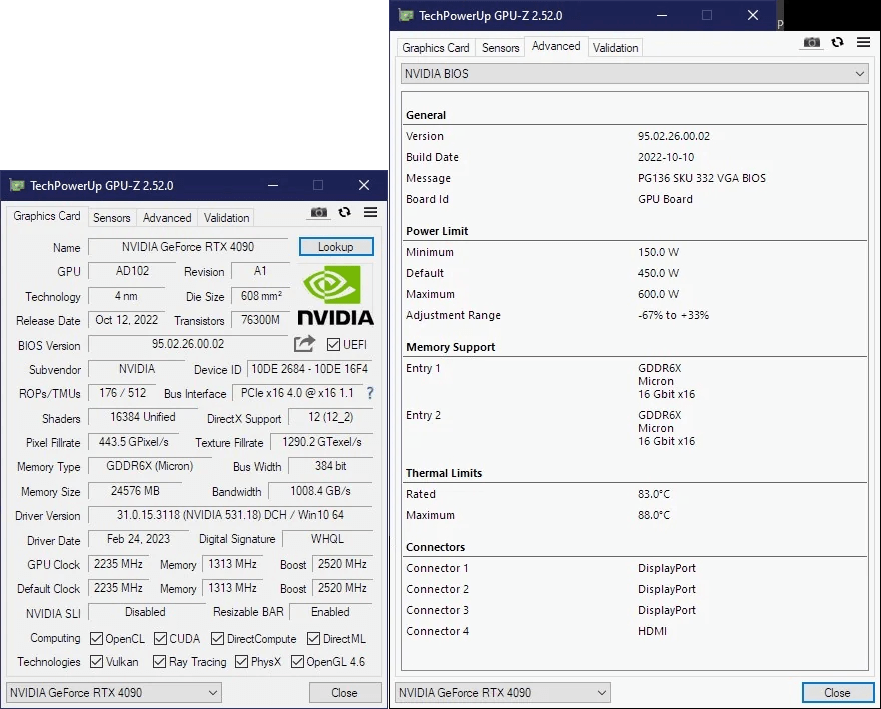Click Resizable BAR field showing Enabled
Viewport: 881px width, 709px height.
click(x=331, y=612)
